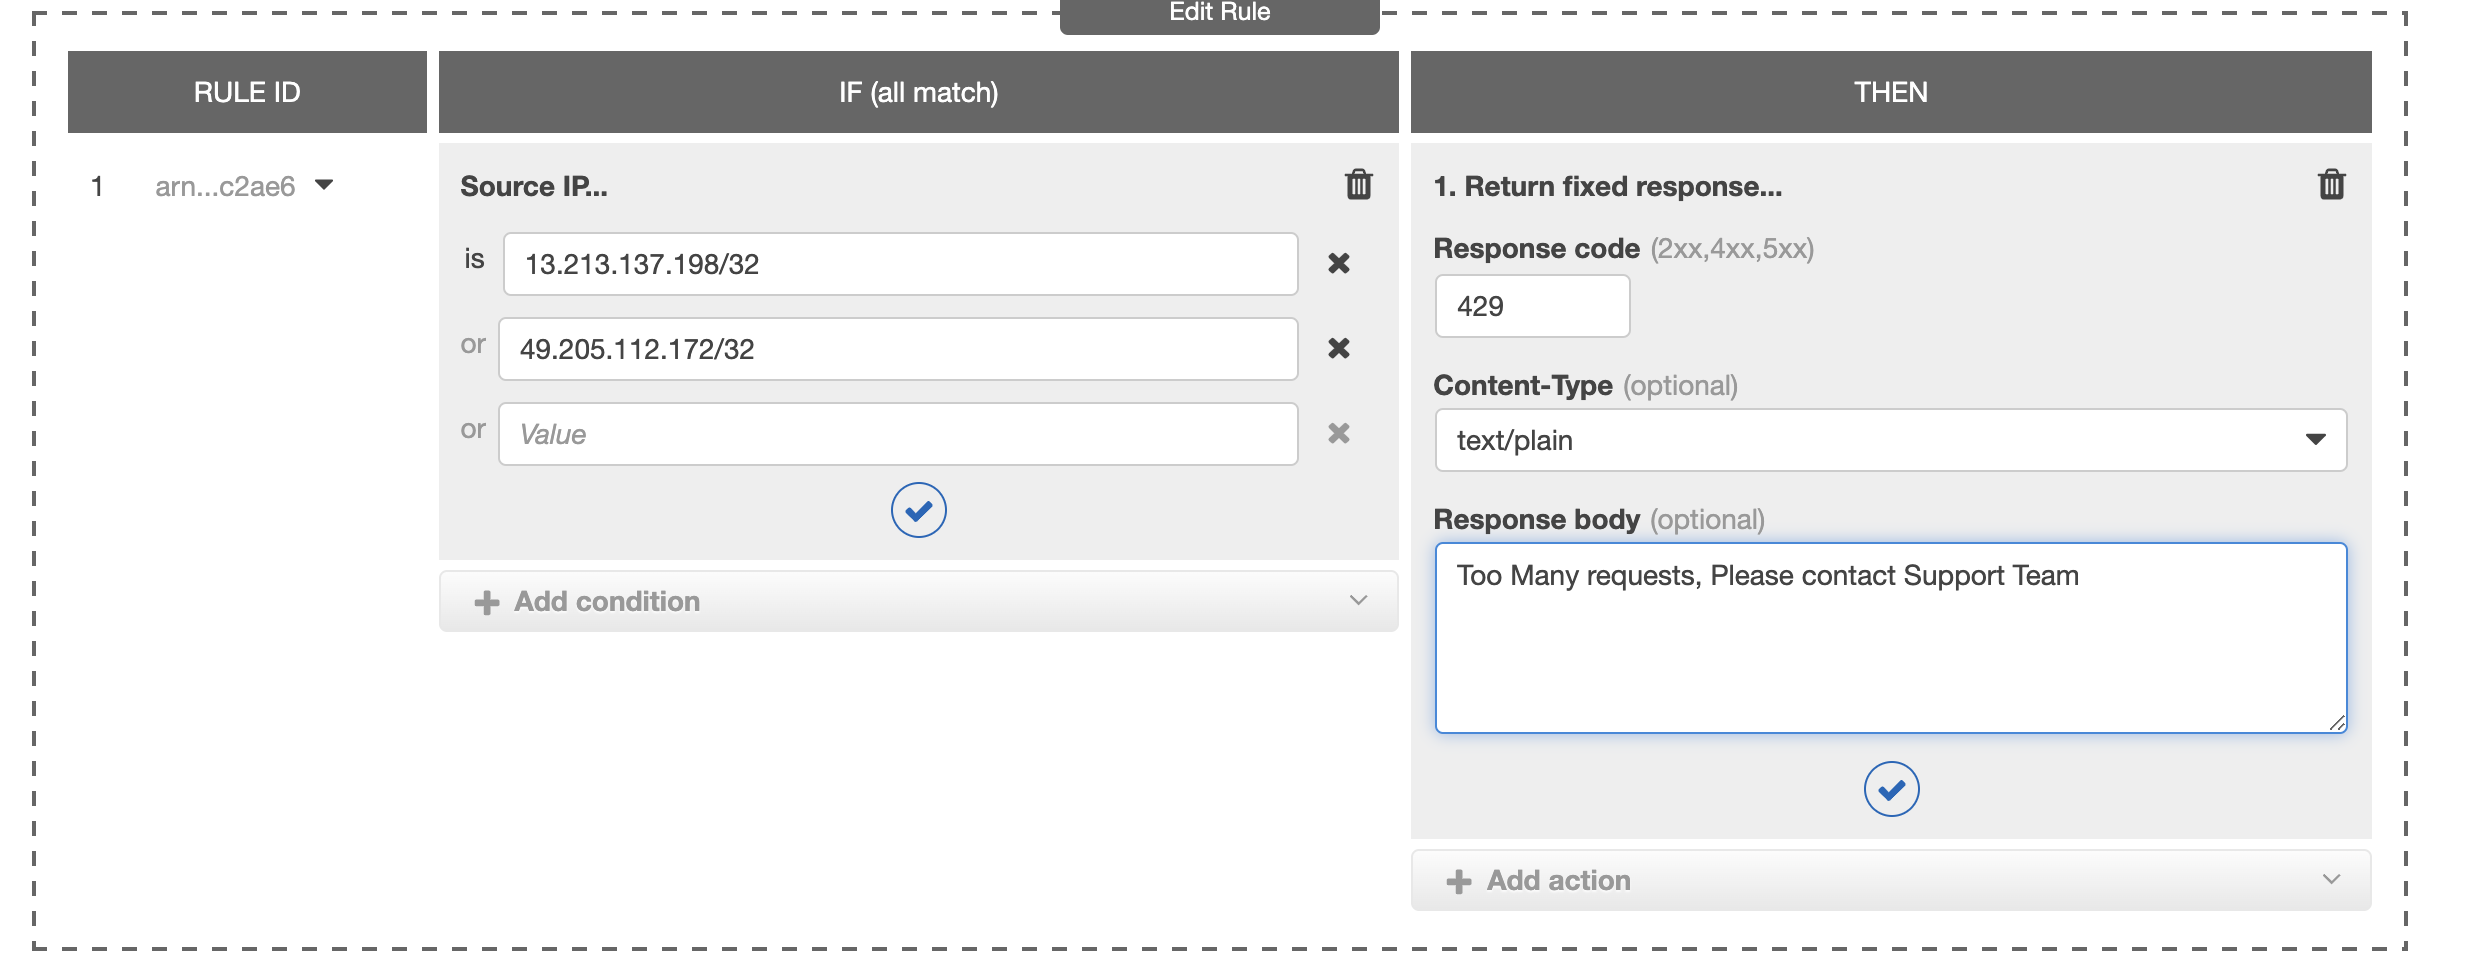Confirm fixed response action with blue checkmark
The image size is (2490, 968).
(1891, 789)
